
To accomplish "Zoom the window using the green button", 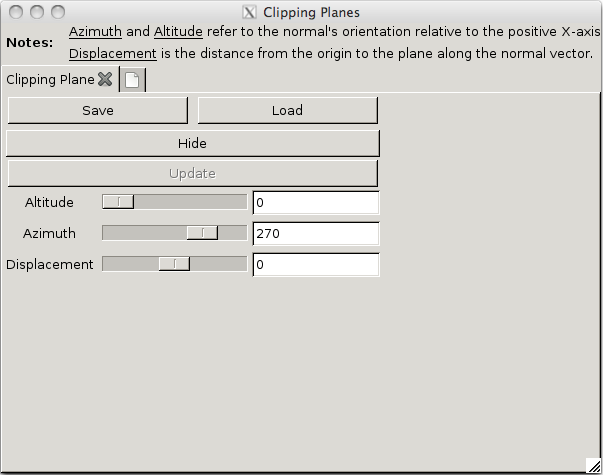I will click(57, 13).
